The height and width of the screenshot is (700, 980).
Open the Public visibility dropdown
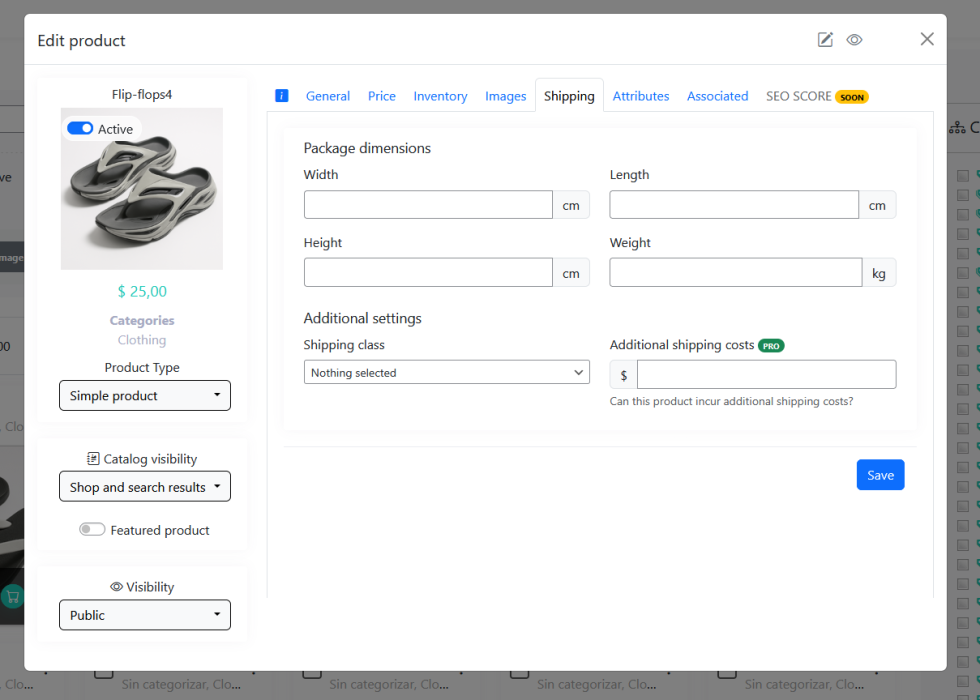coord(145,615)
